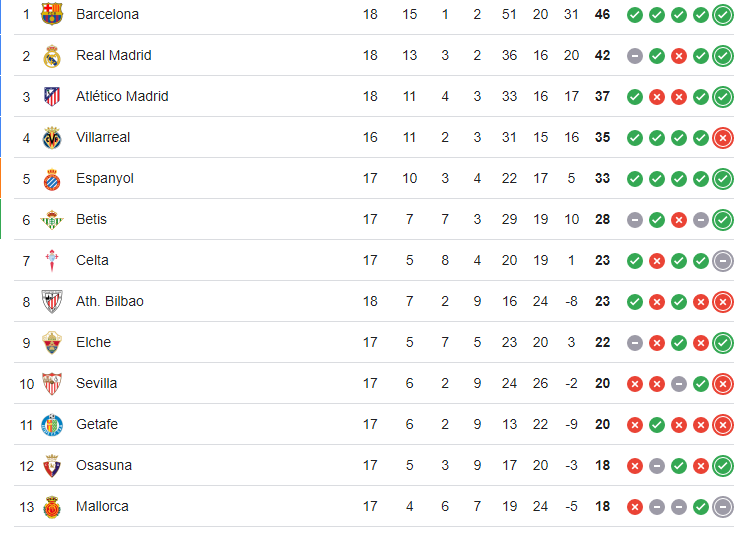The height and width of the screenshot is (536, 741).
Task: Click Barcelona's latest circled win result icon
Action: pyautogui.click(x=723, y=14)
